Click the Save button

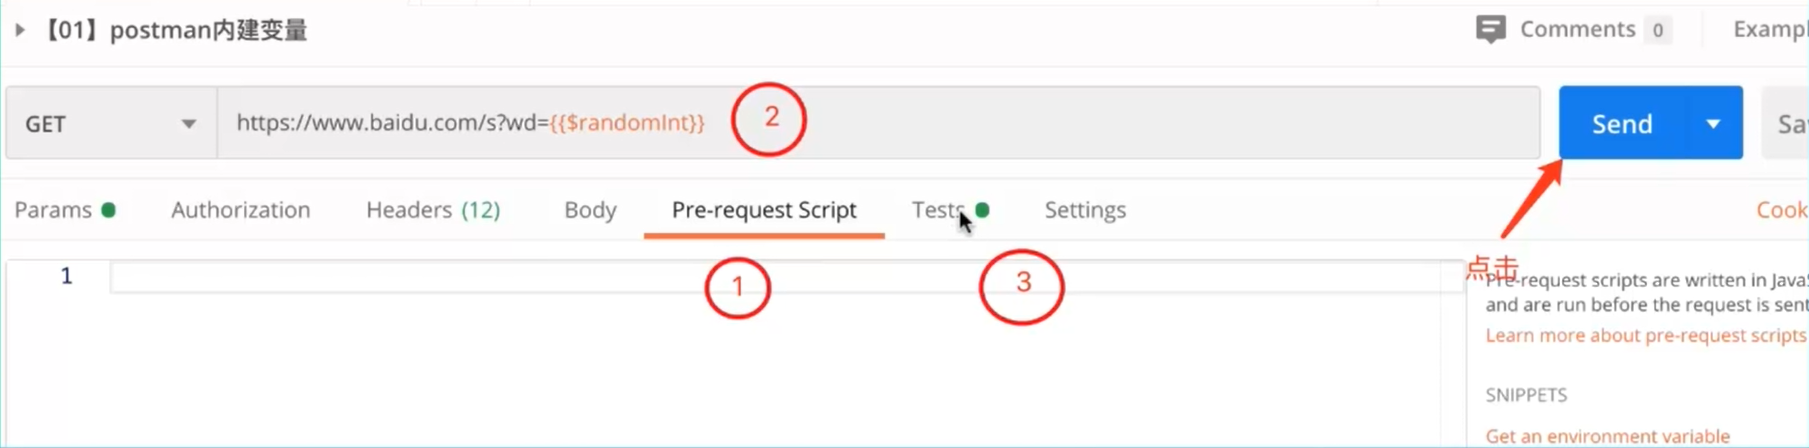[1791, 123]
